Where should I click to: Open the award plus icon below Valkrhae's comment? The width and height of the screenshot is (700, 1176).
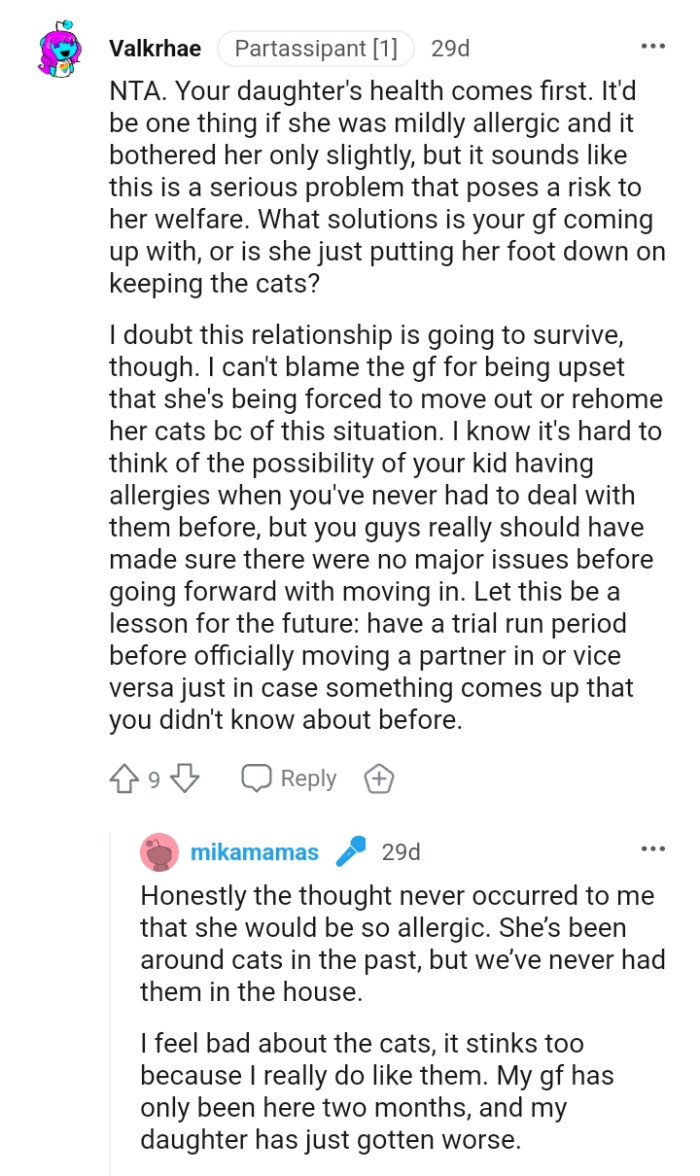pos(379,777)
